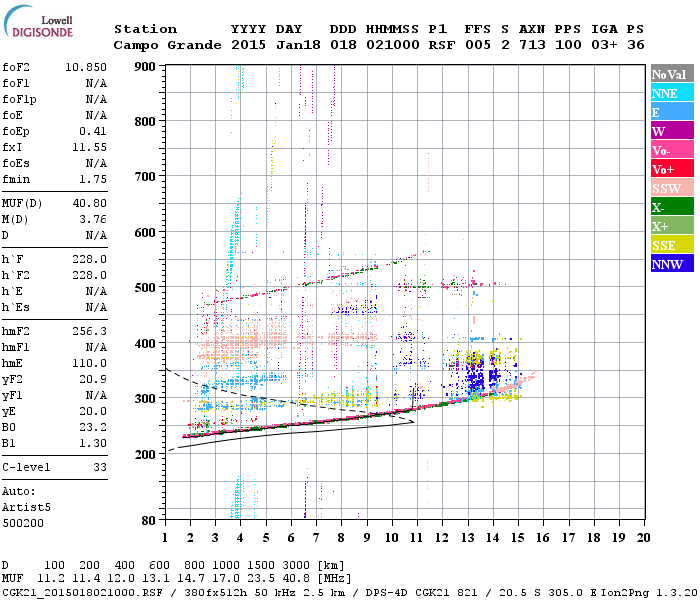700x600 pixels.
Task: Click the RSF program value
Action: [442, 45]
